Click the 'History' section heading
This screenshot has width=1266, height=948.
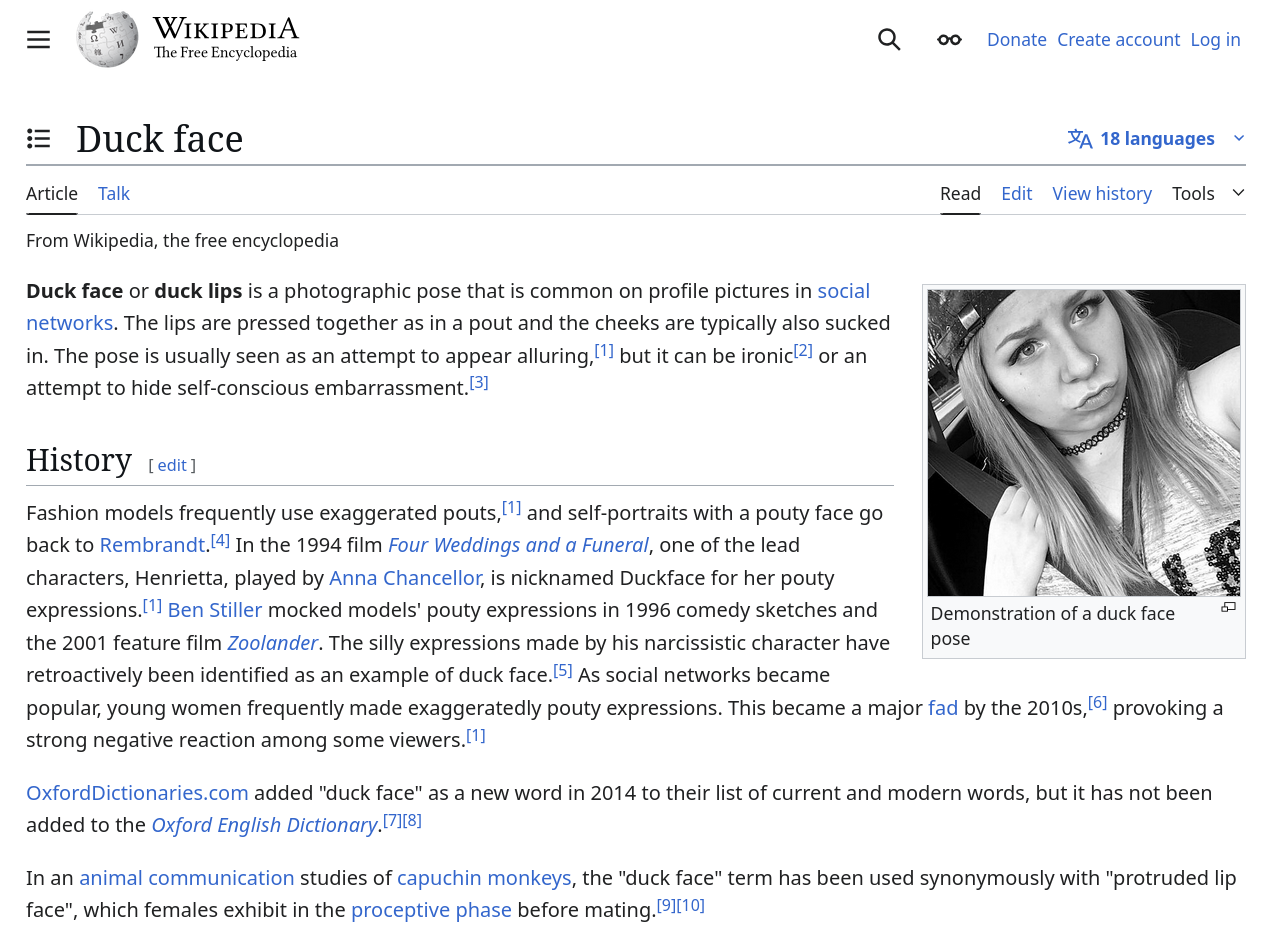(79, 460)
